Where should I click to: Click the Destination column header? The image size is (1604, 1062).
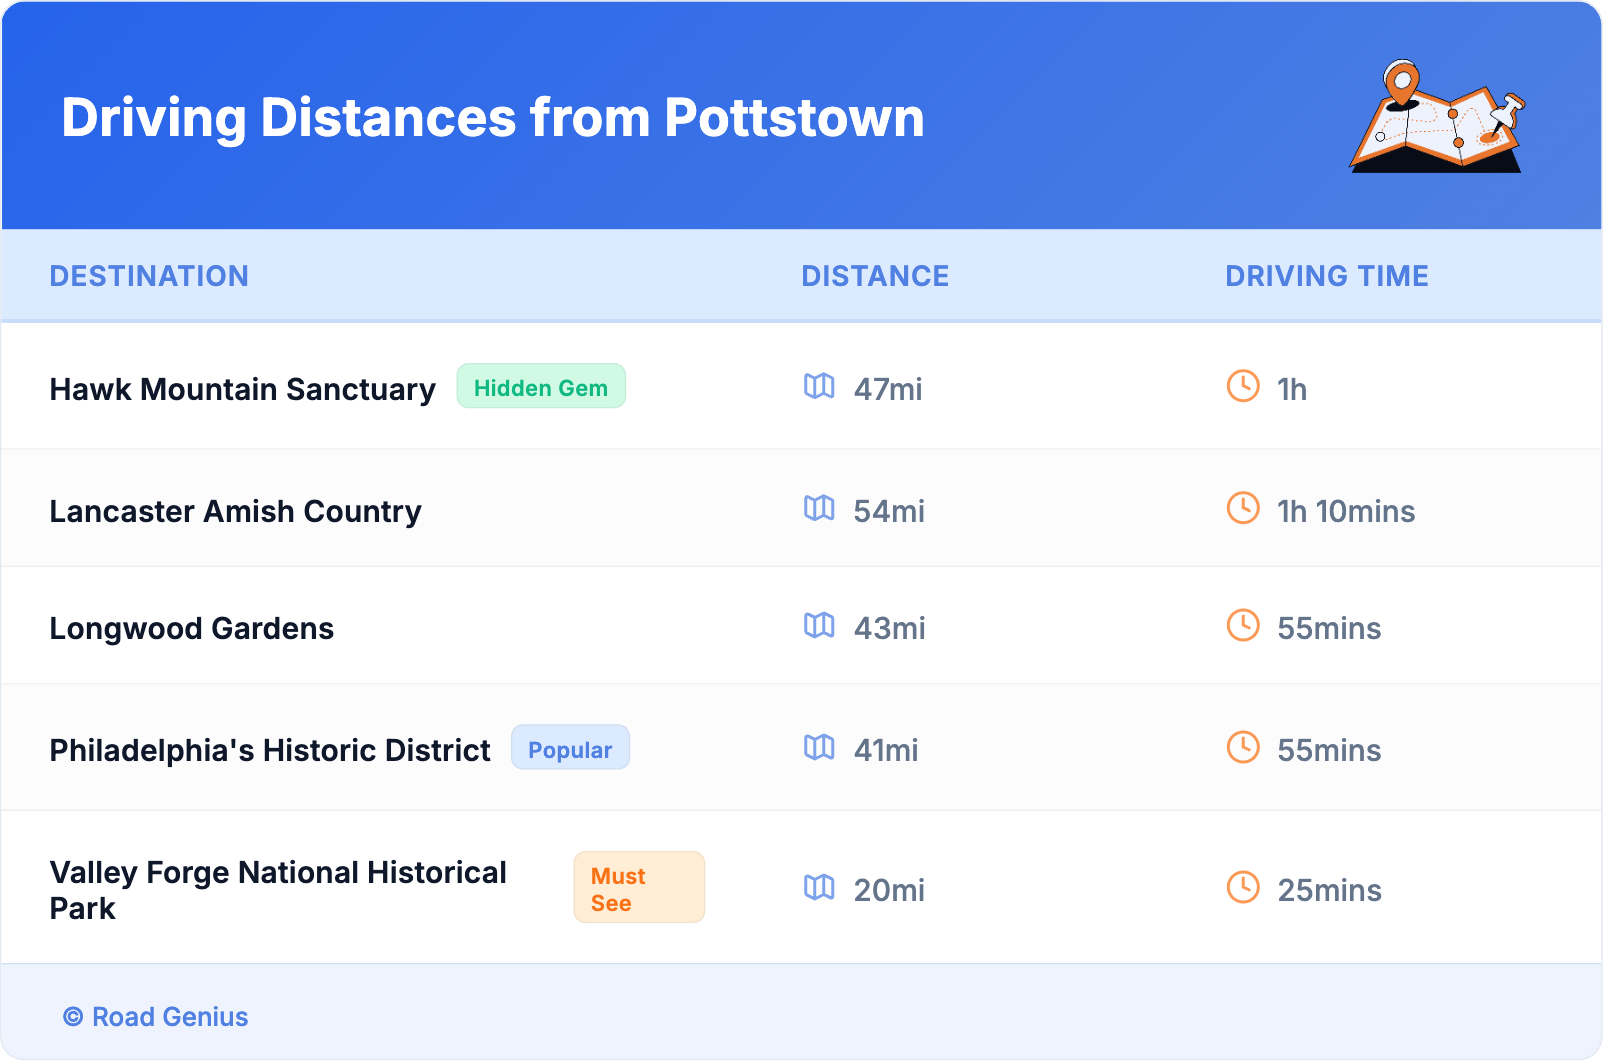149,276
